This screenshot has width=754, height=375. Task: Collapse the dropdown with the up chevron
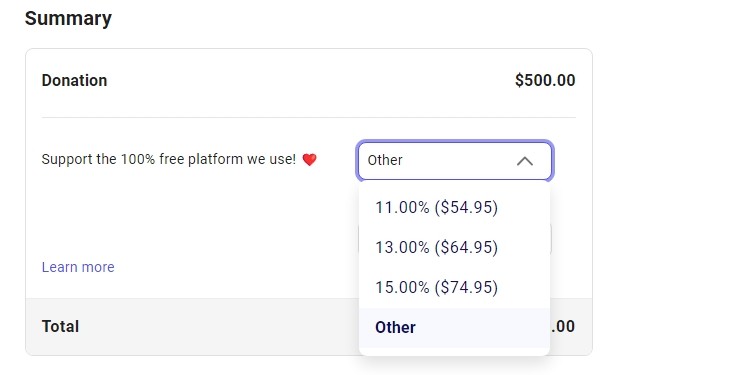(x=525, y=161)
